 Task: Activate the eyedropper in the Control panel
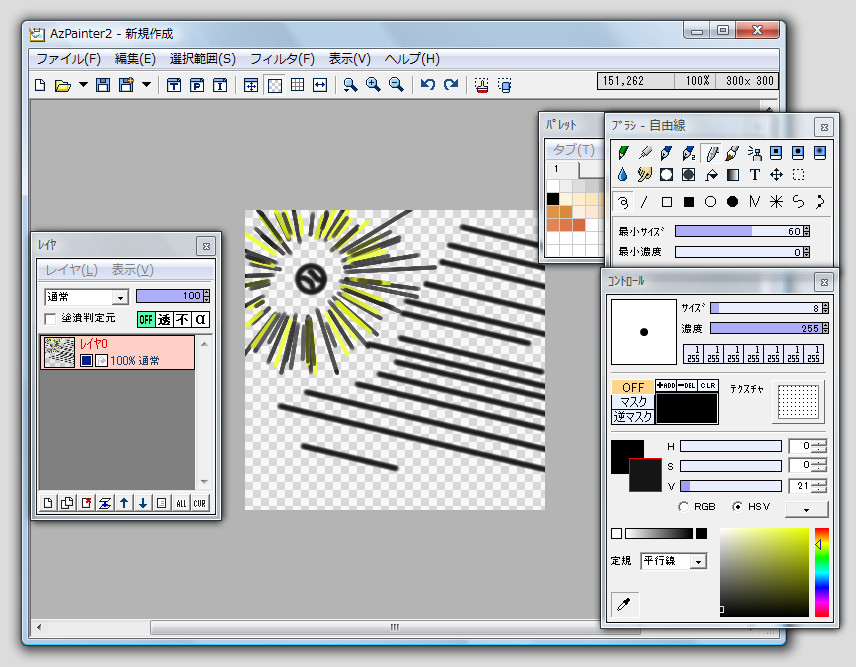pos(624,604)
